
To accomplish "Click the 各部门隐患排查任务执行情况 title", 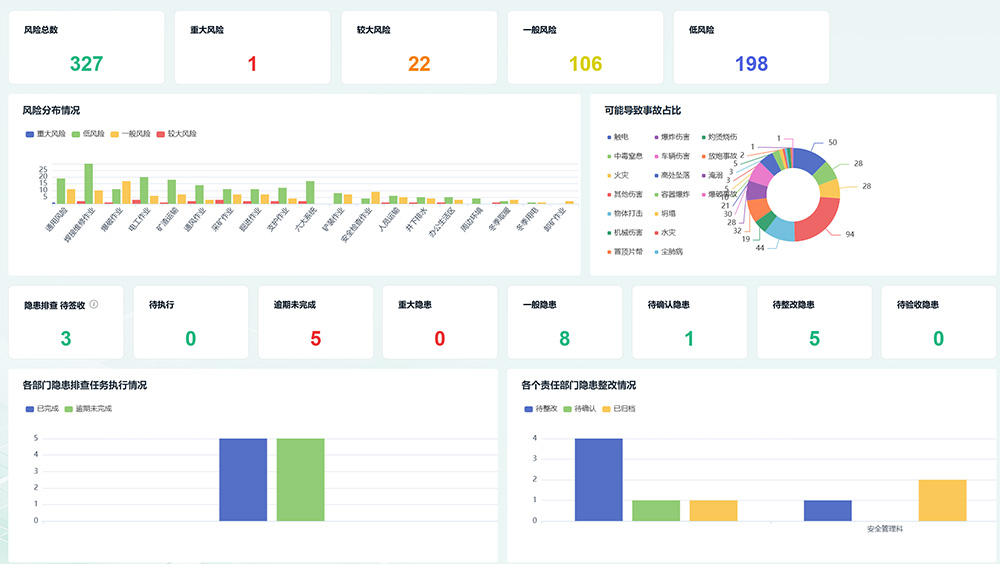I will [x=84, y=385].
